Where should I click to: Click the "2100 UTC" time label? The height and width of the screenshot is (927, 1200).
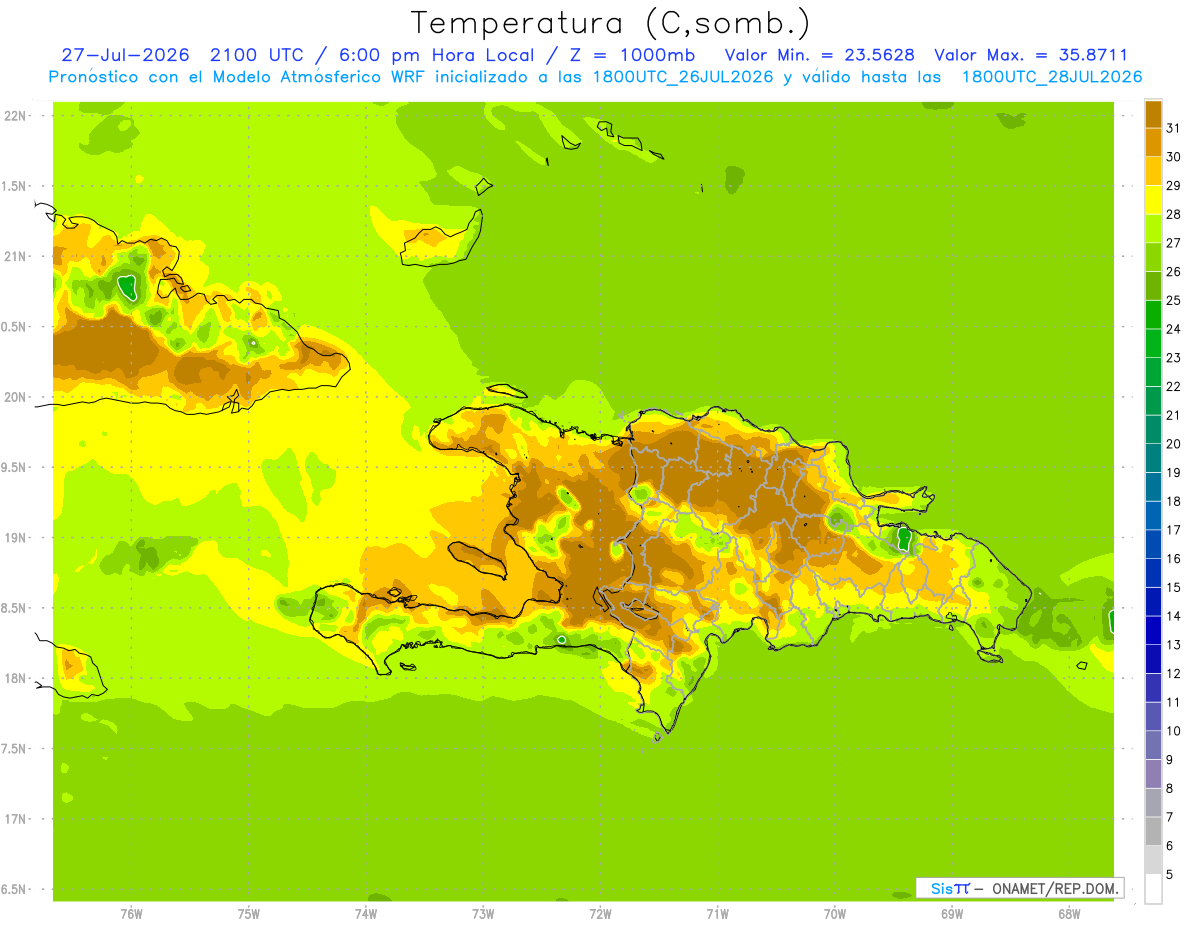[256, 54]
